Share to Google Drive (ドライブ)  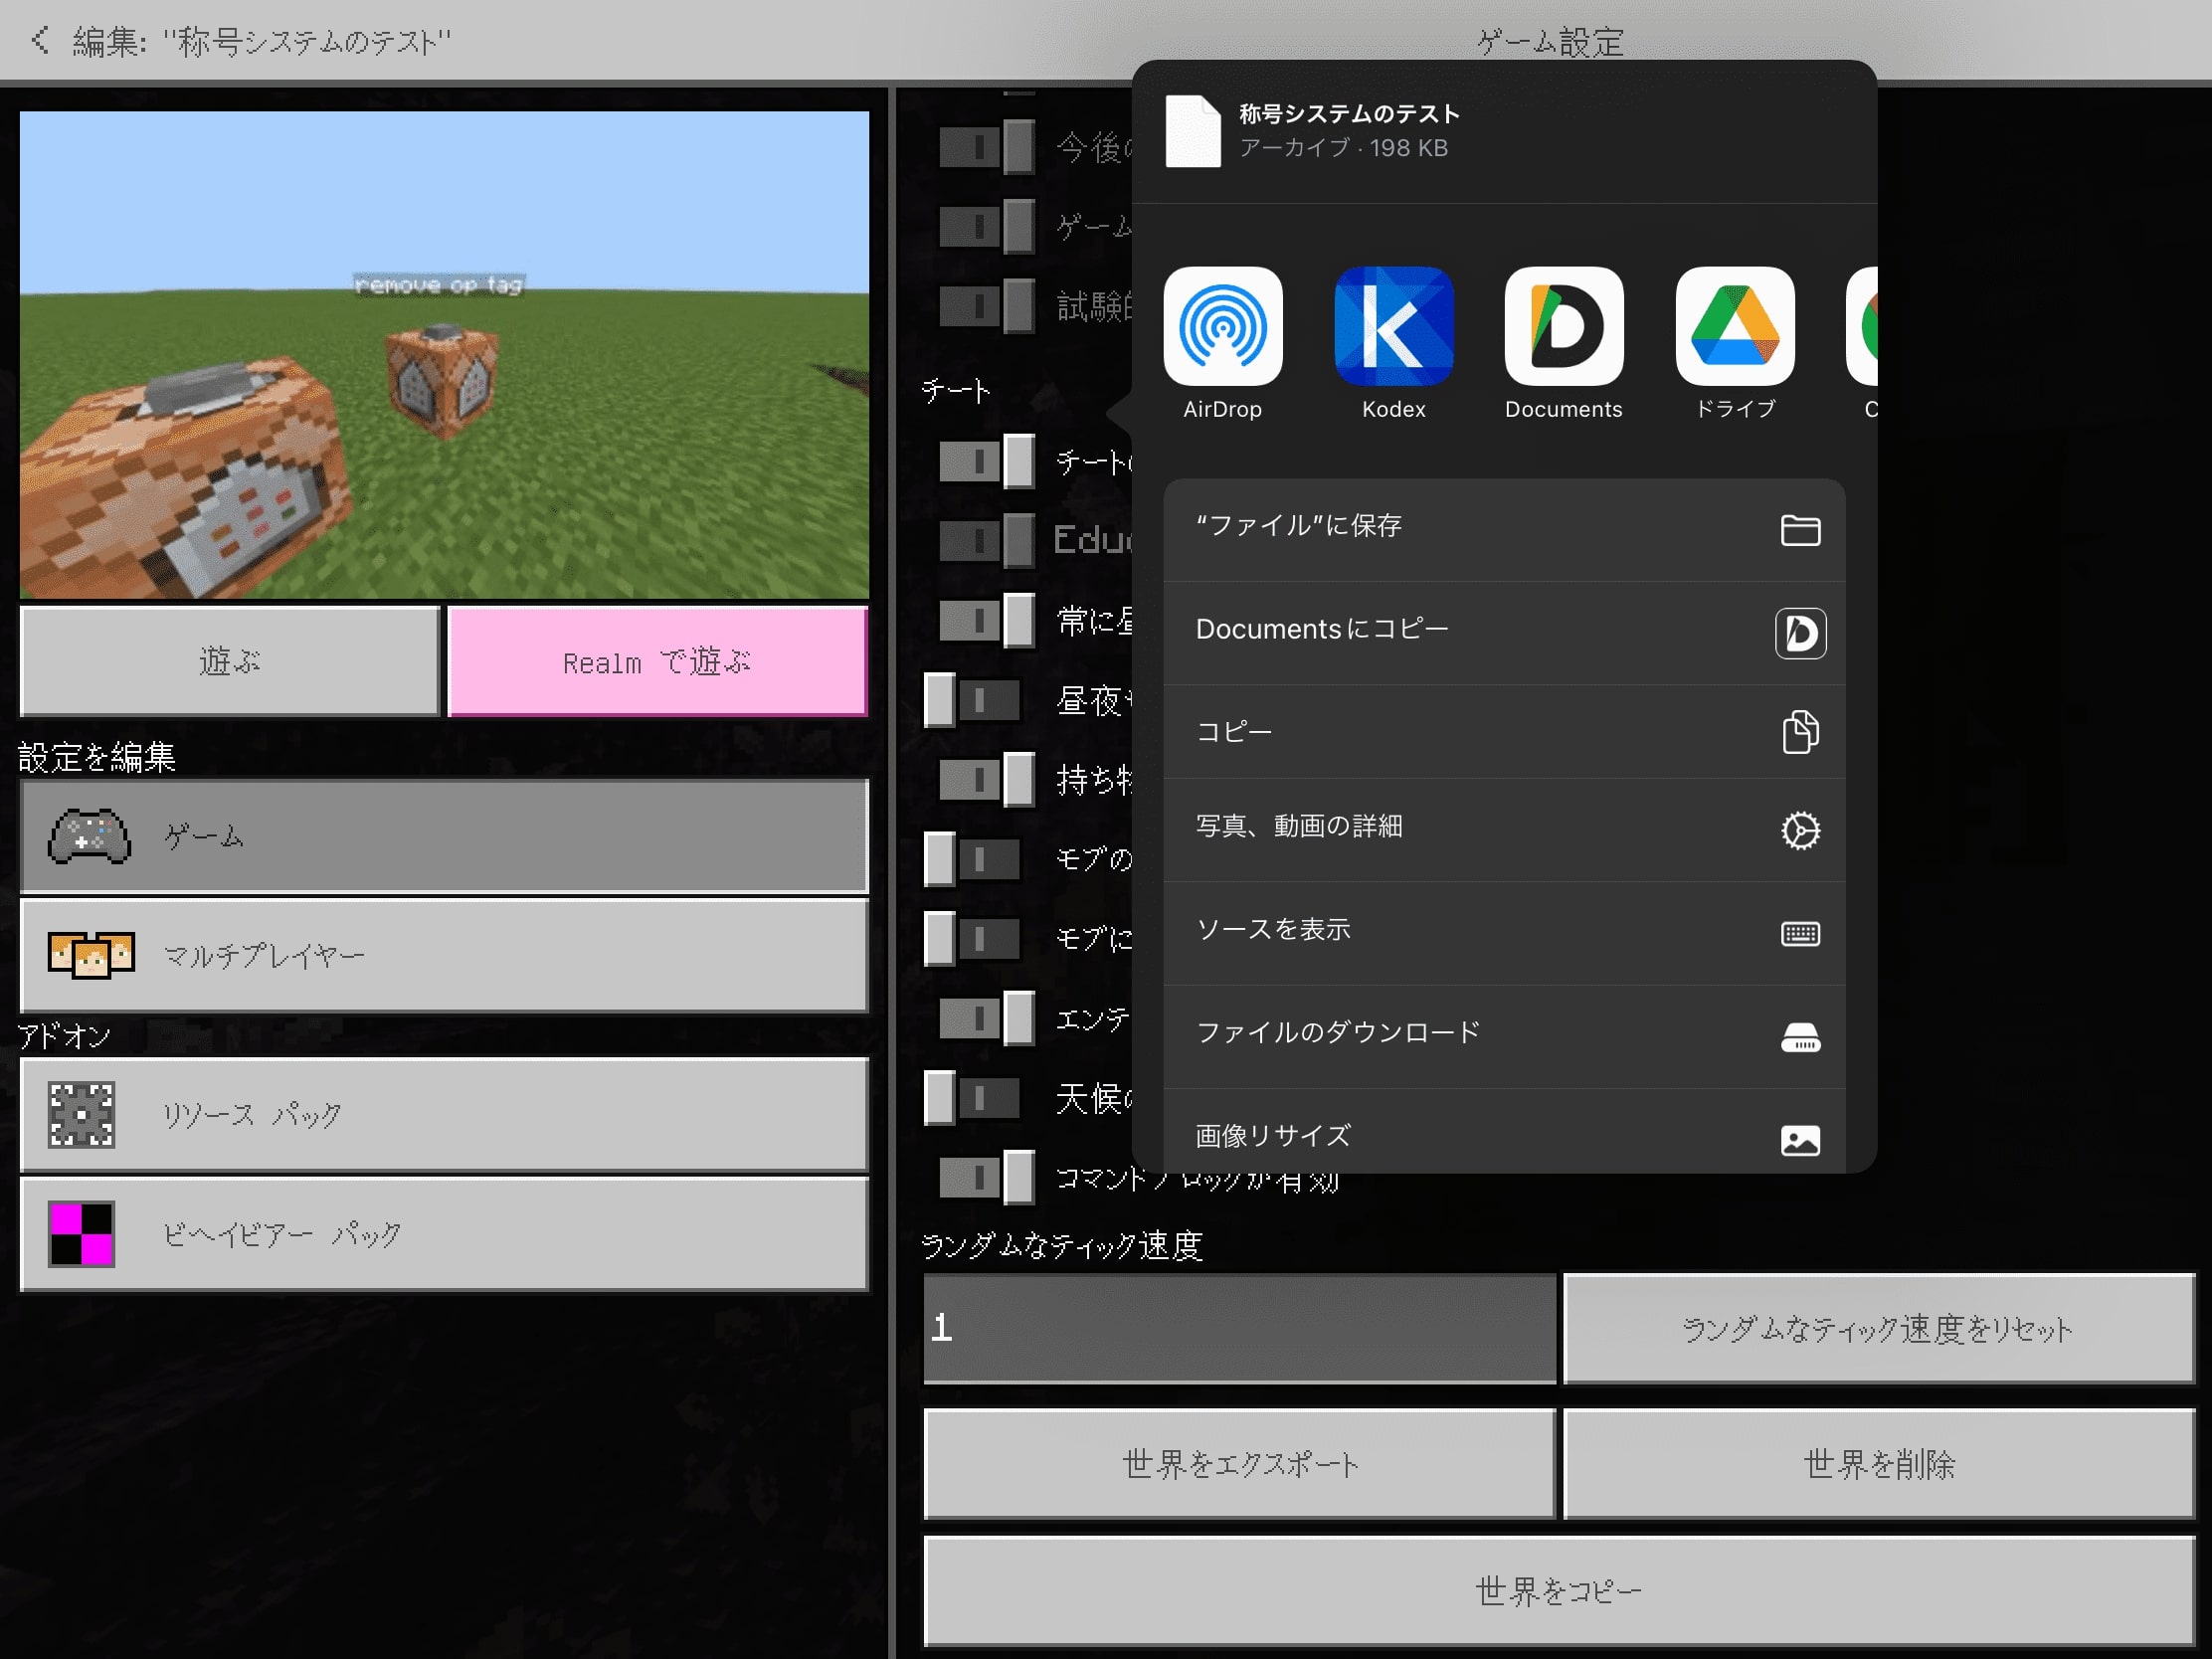(x=1735, y=326)
